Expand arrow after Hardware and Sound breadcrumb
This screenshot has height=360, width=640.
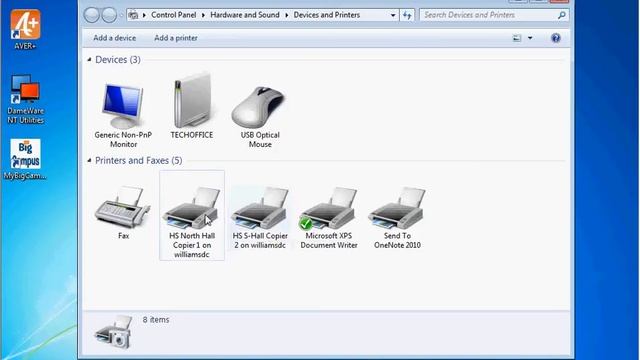tap(287, 15)
